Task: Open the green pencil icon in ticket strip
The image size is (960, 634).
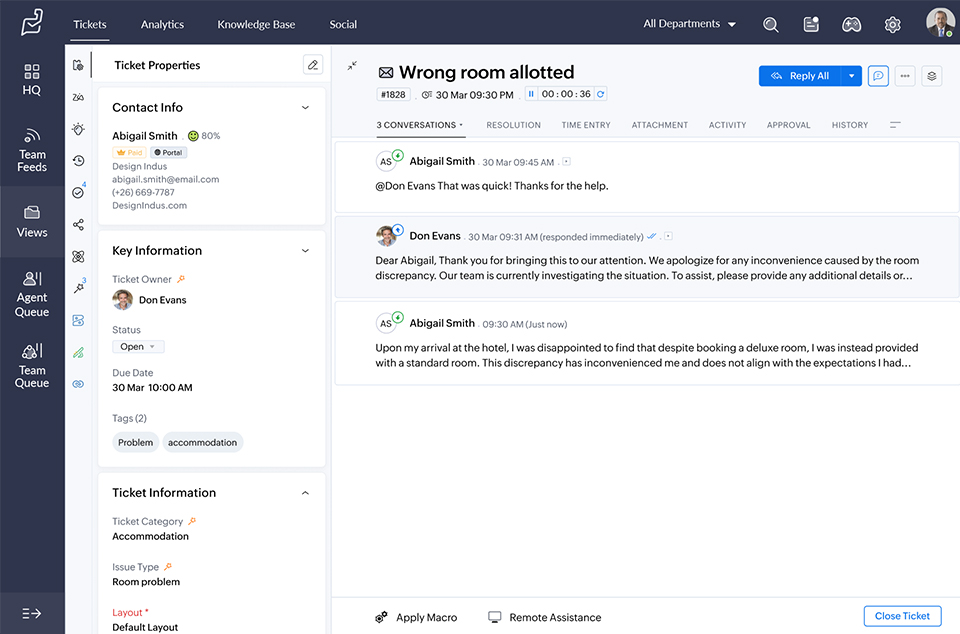Action: tap(78, 352)
